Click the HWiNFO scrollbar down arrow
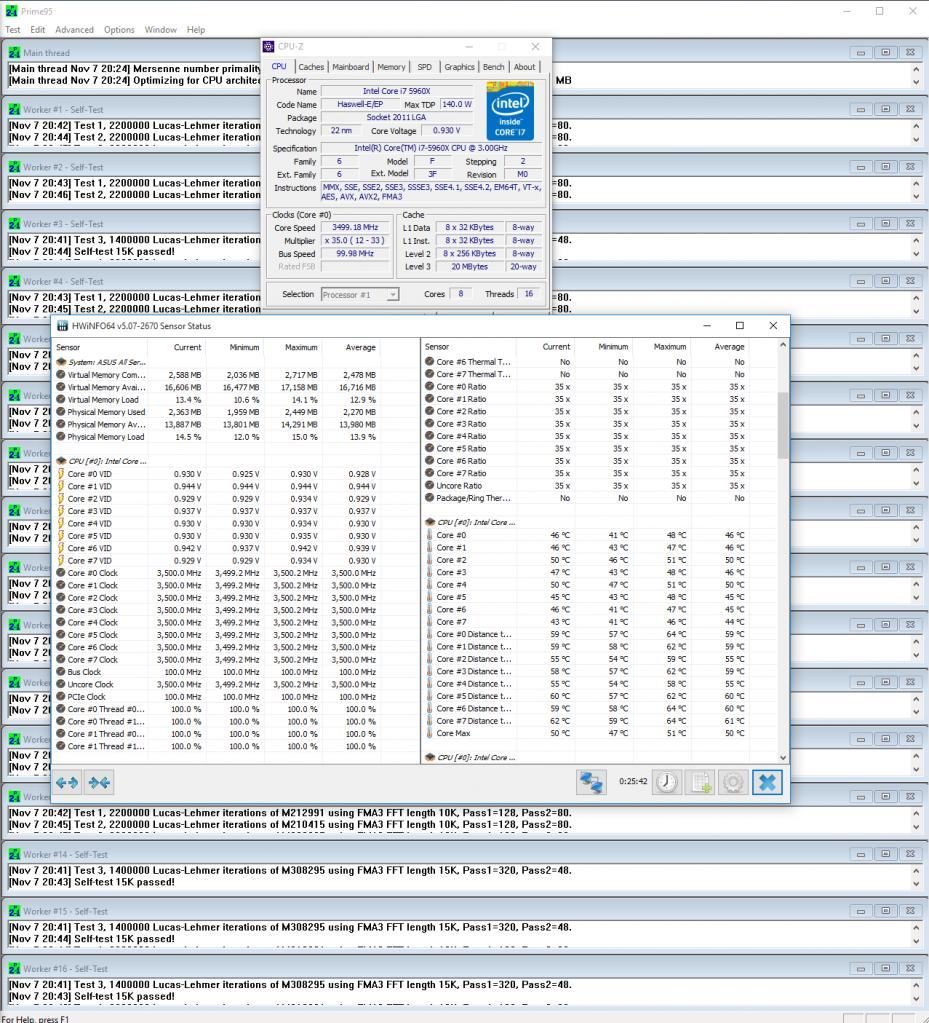929x1023 pixels. (x=783, y=757)
